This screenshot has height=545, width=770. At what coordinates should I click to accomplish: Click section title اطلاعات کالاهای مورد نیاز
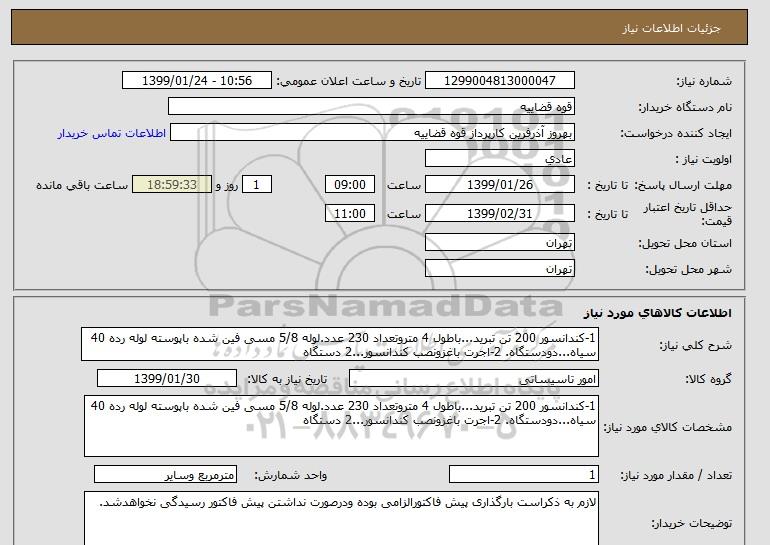click(x=657, y=313)
